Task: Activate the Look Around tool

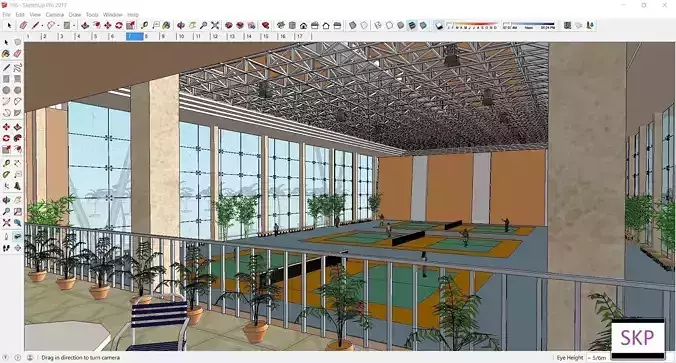Action: click(x=17, y=237)
